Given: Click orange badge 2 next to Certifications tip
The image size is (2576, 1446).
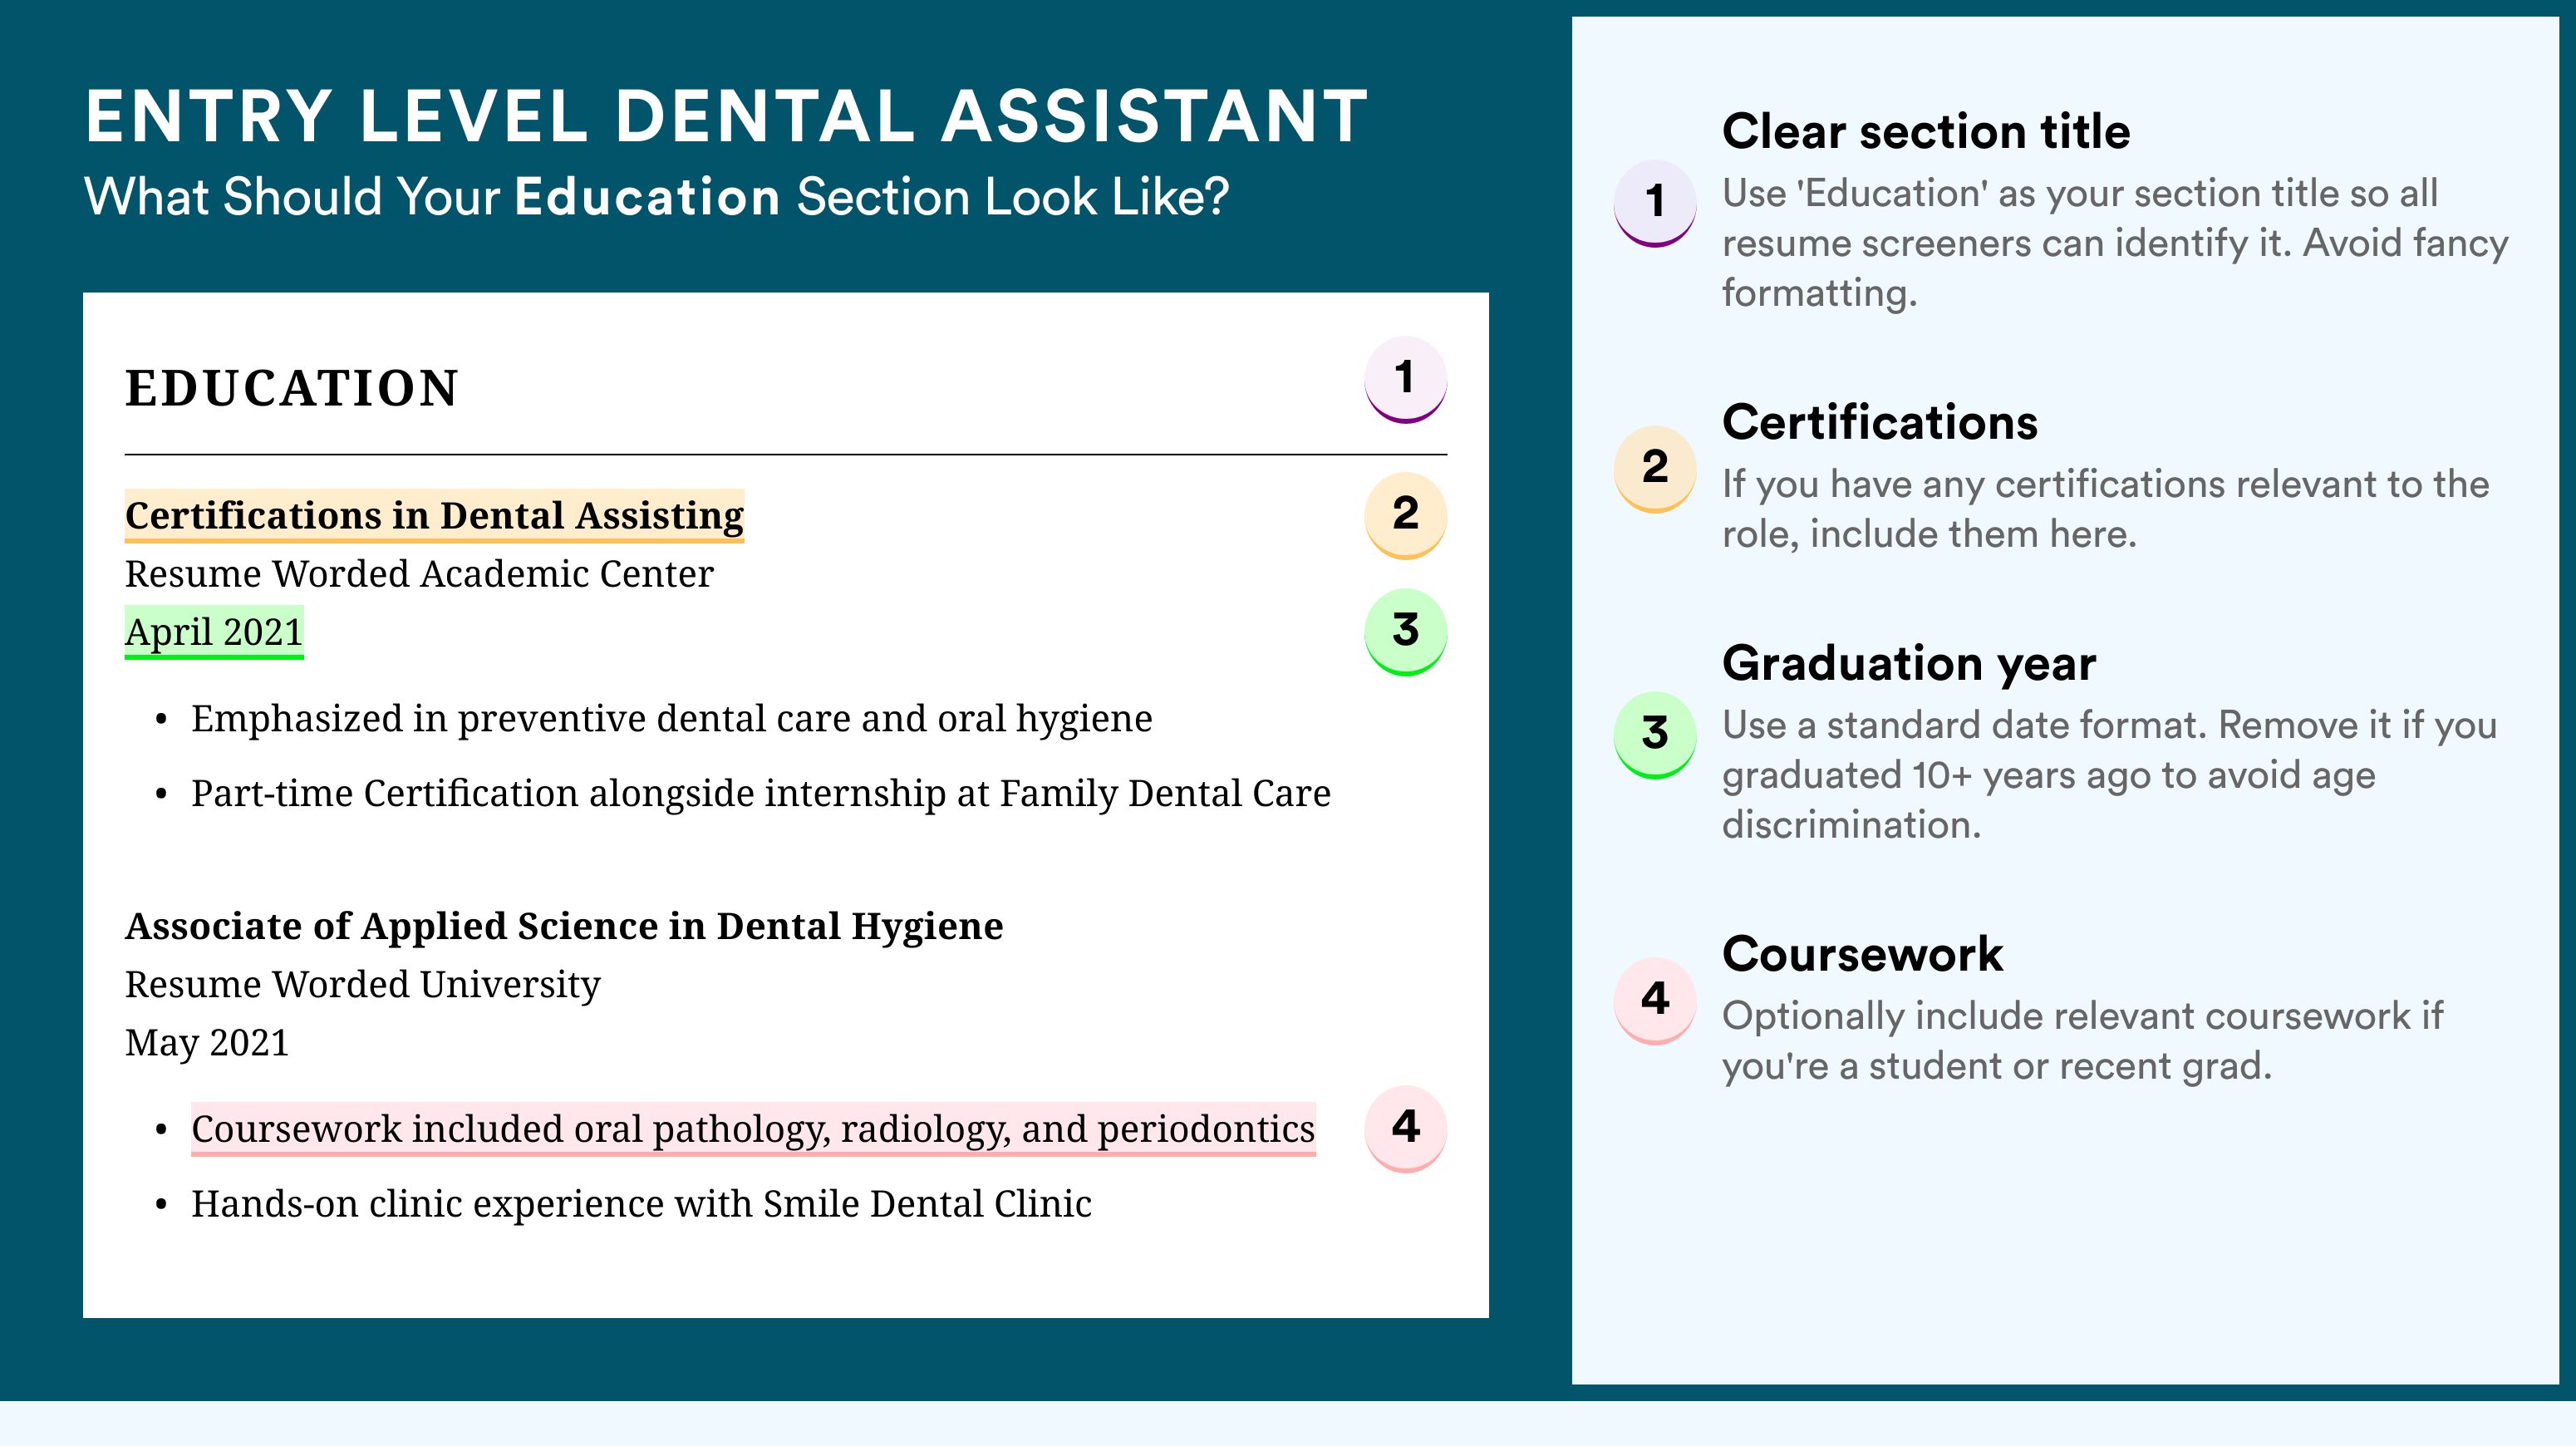Looking at the screenshot, I should point(1655,469).
